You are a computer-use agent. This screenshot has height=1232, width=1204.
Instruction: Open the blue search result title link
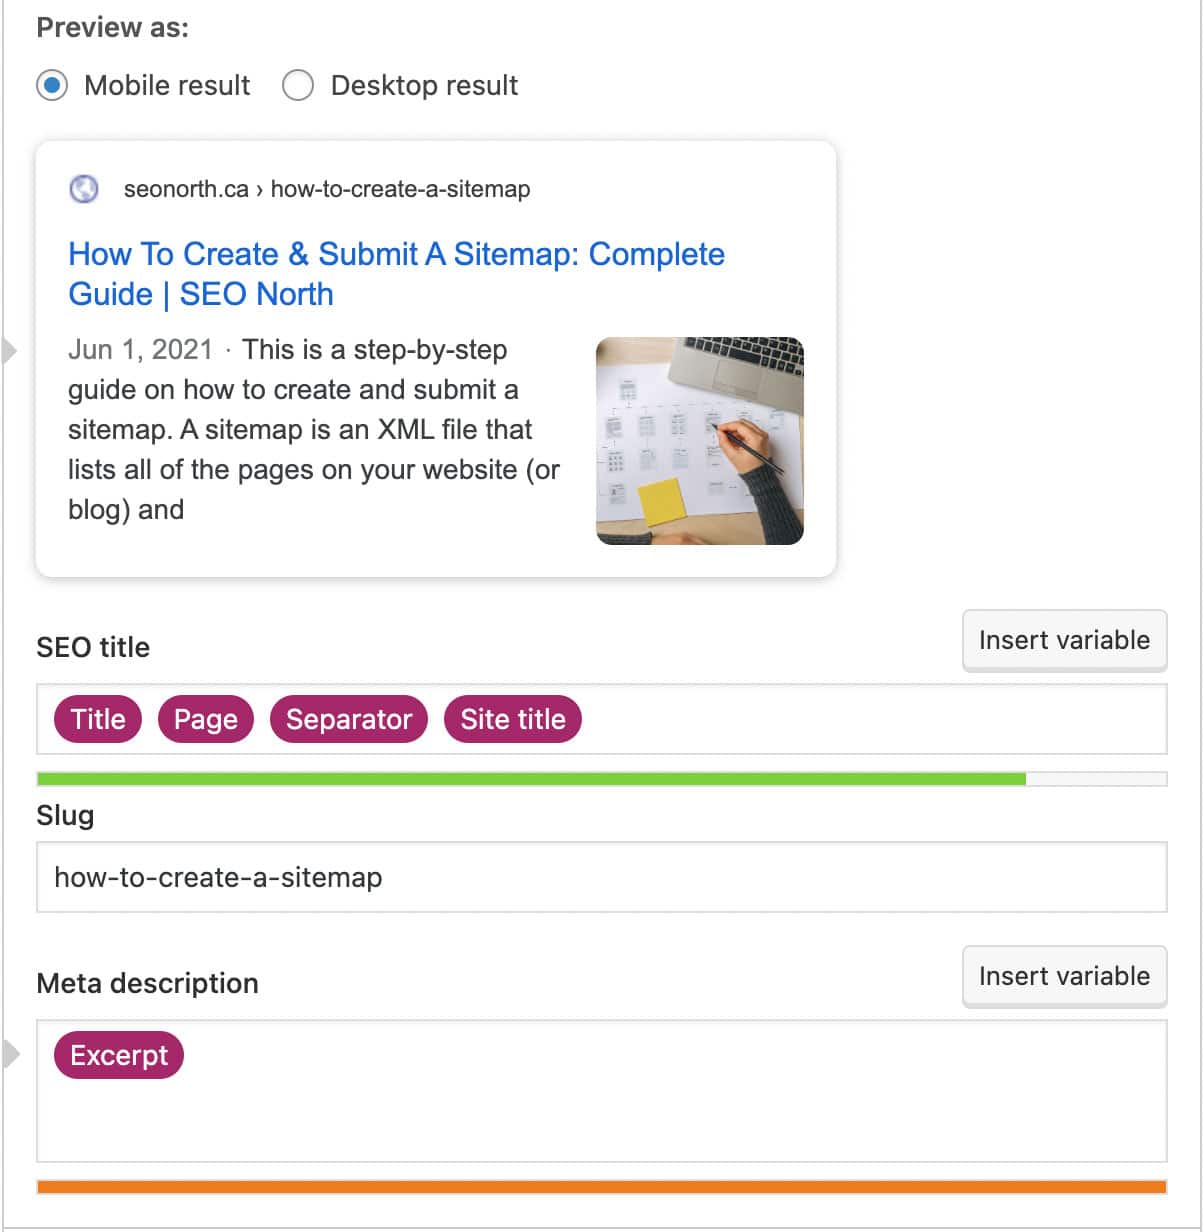coord(396,274)
